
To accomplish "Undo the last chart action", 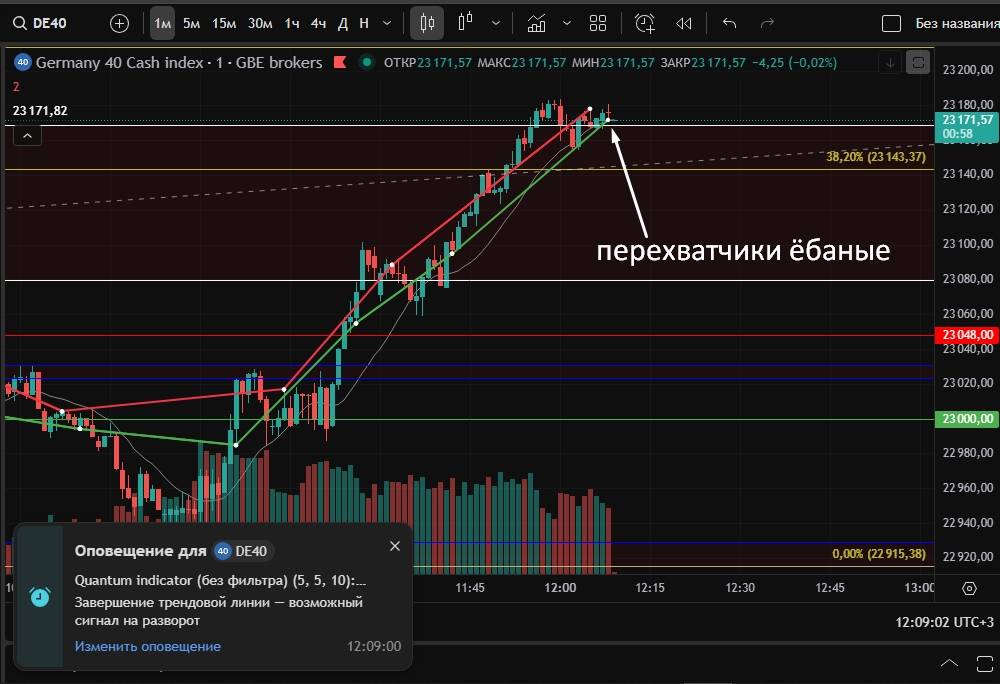I will [x=729, y=23].
